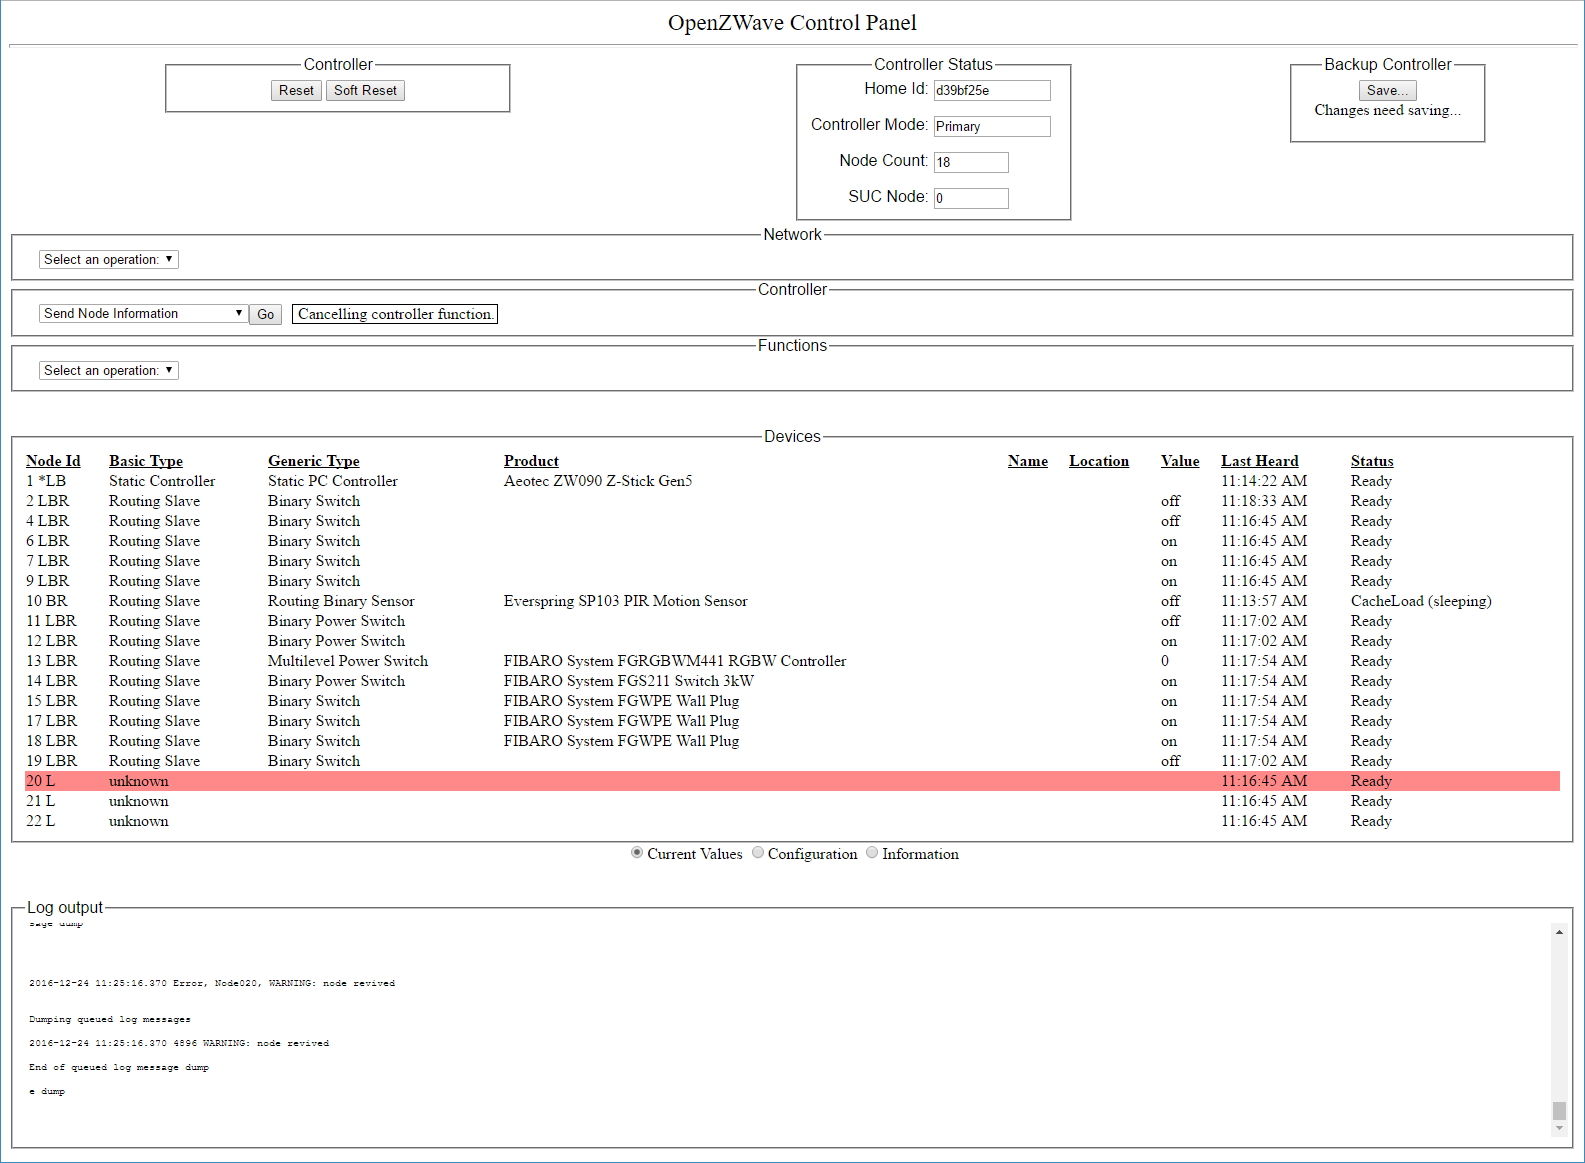1585x1163 pixels.
Task: Click 'Multilevel Power Switch' generic type
Action: pyautogui.click(x=348, y=661)
